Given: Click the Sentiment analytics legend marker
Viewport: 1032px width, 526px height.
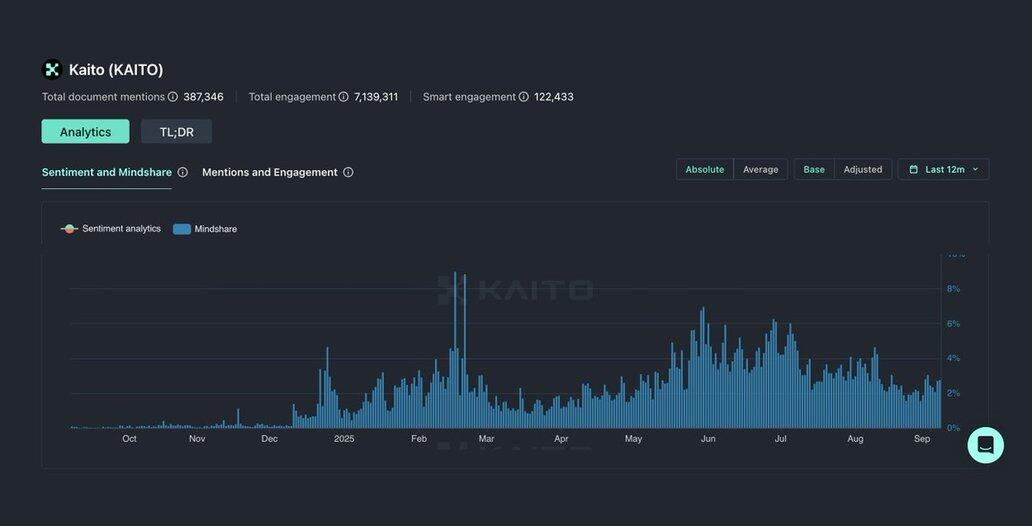Looking at the screenshot, I should 69,229.
